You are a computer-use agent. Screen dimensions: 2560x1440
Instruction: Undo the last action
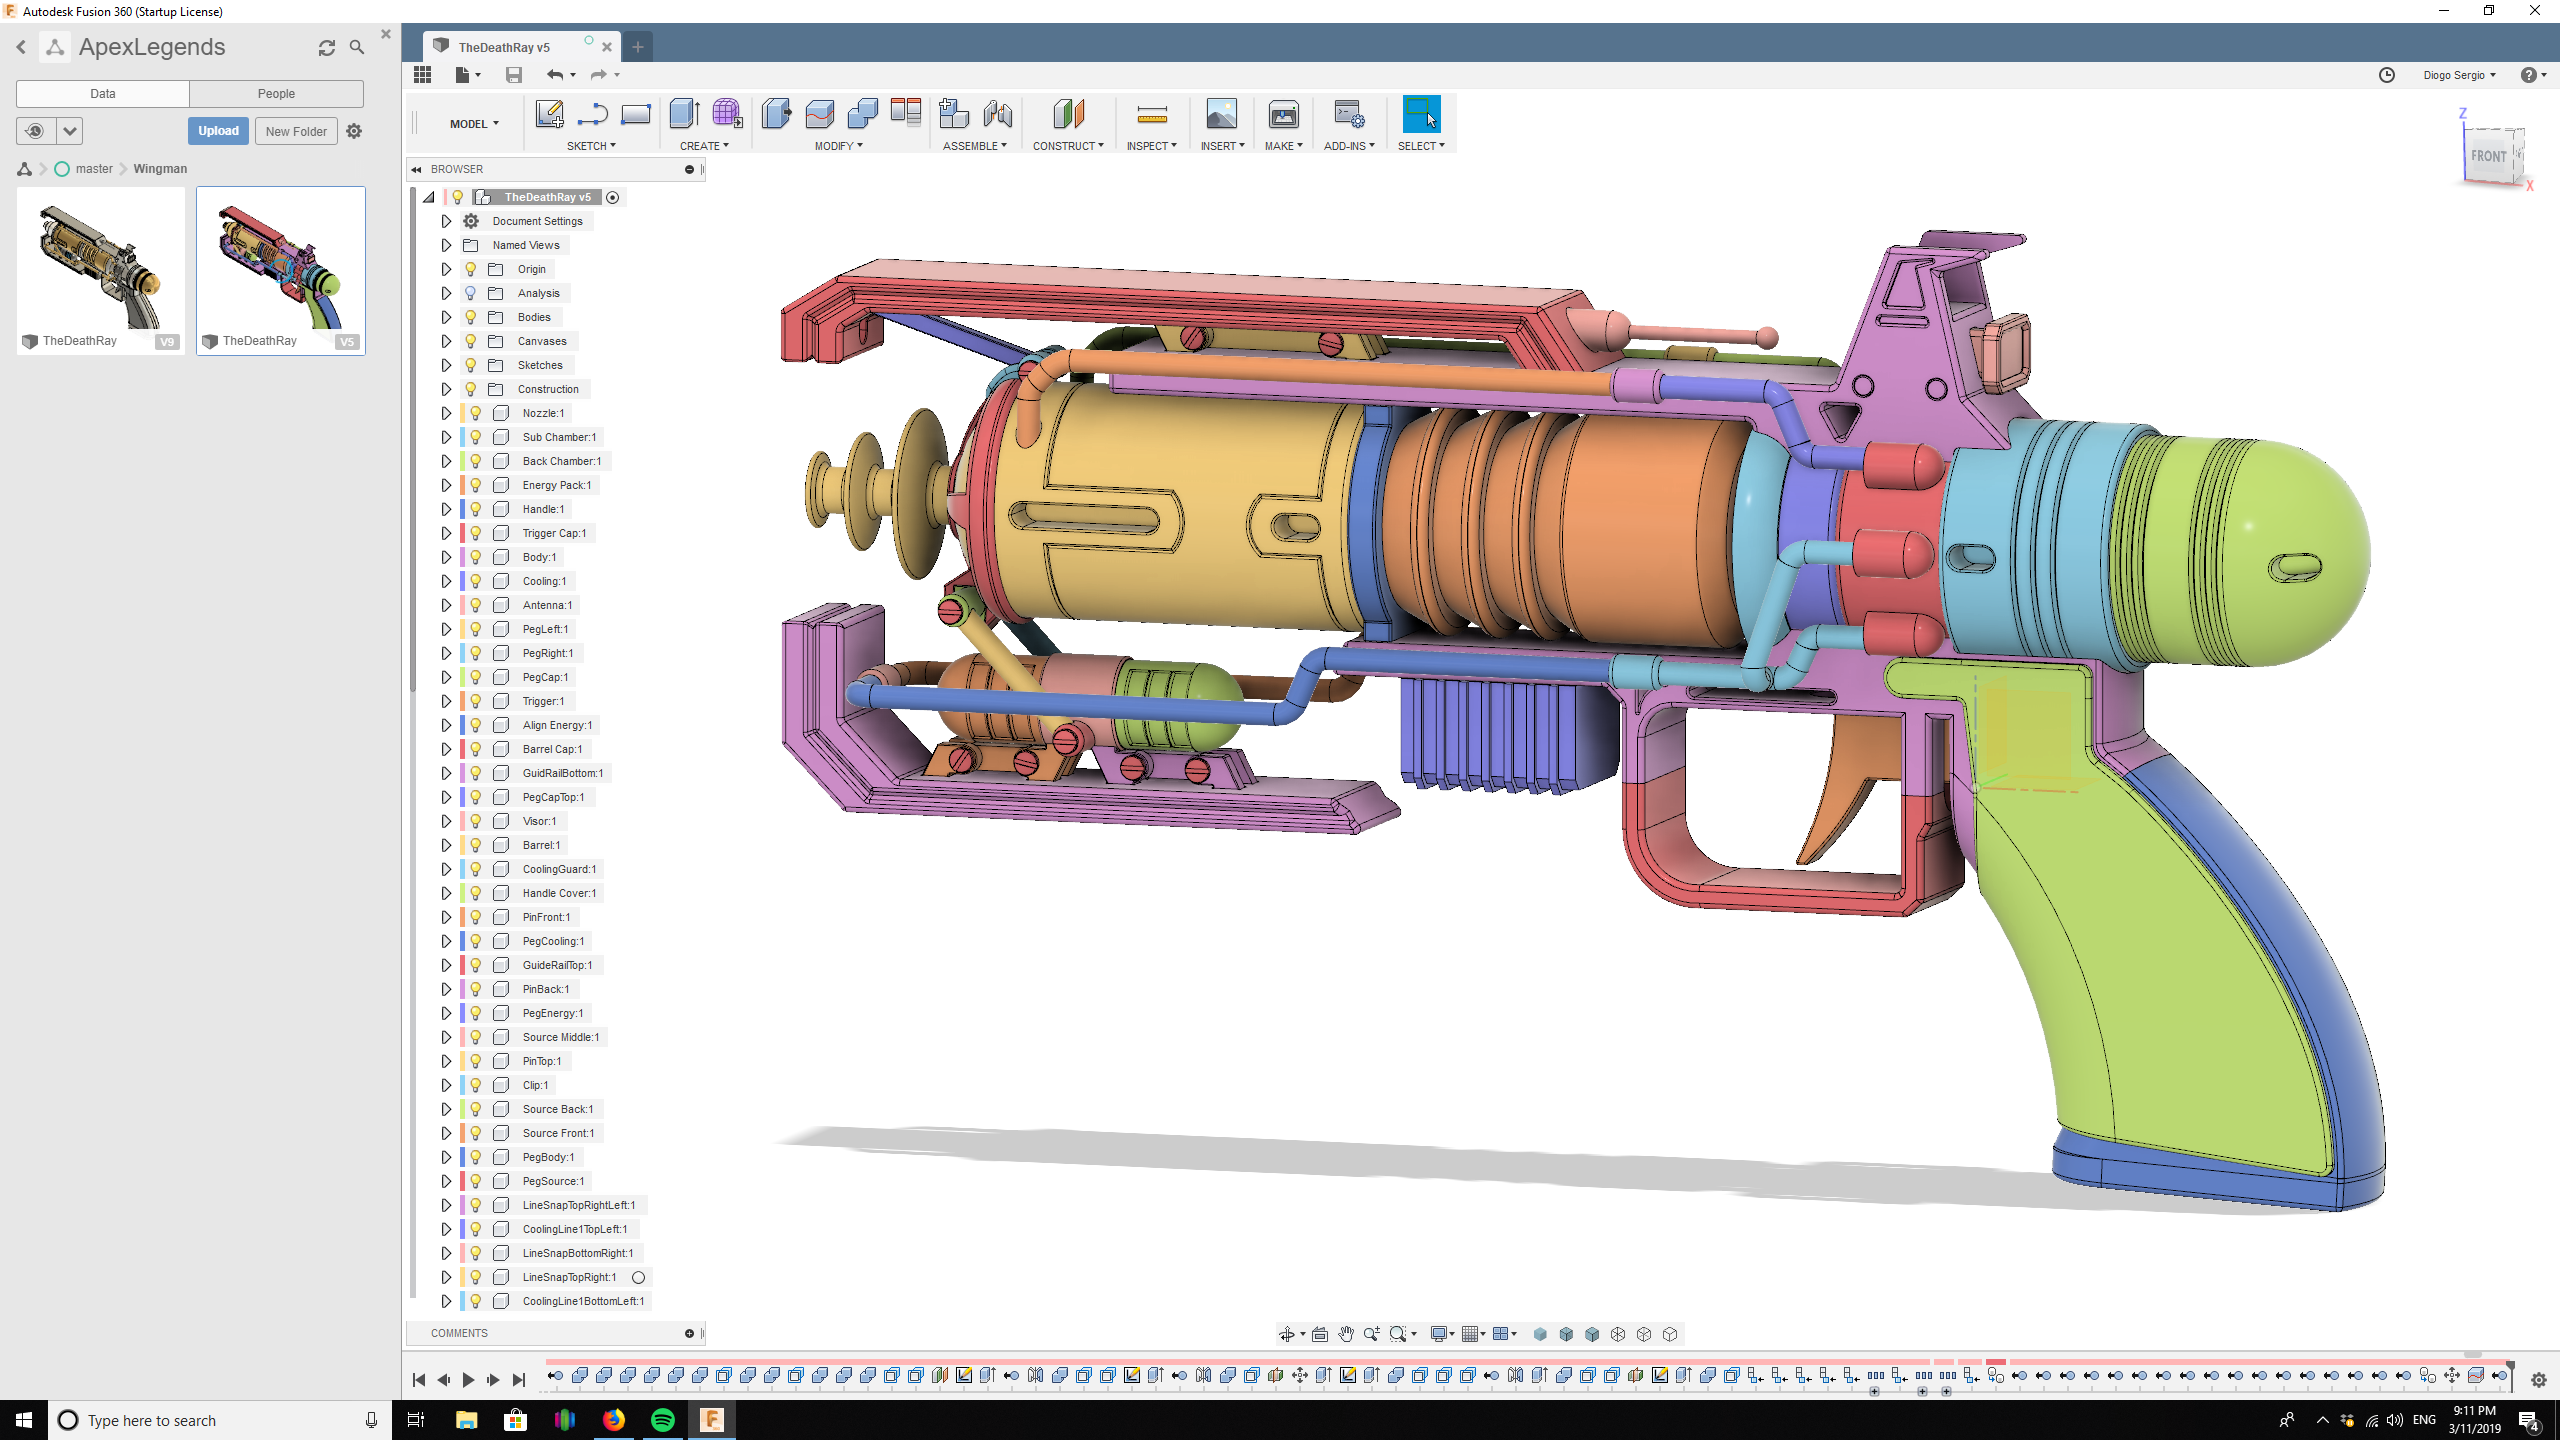tap(555, 75)
